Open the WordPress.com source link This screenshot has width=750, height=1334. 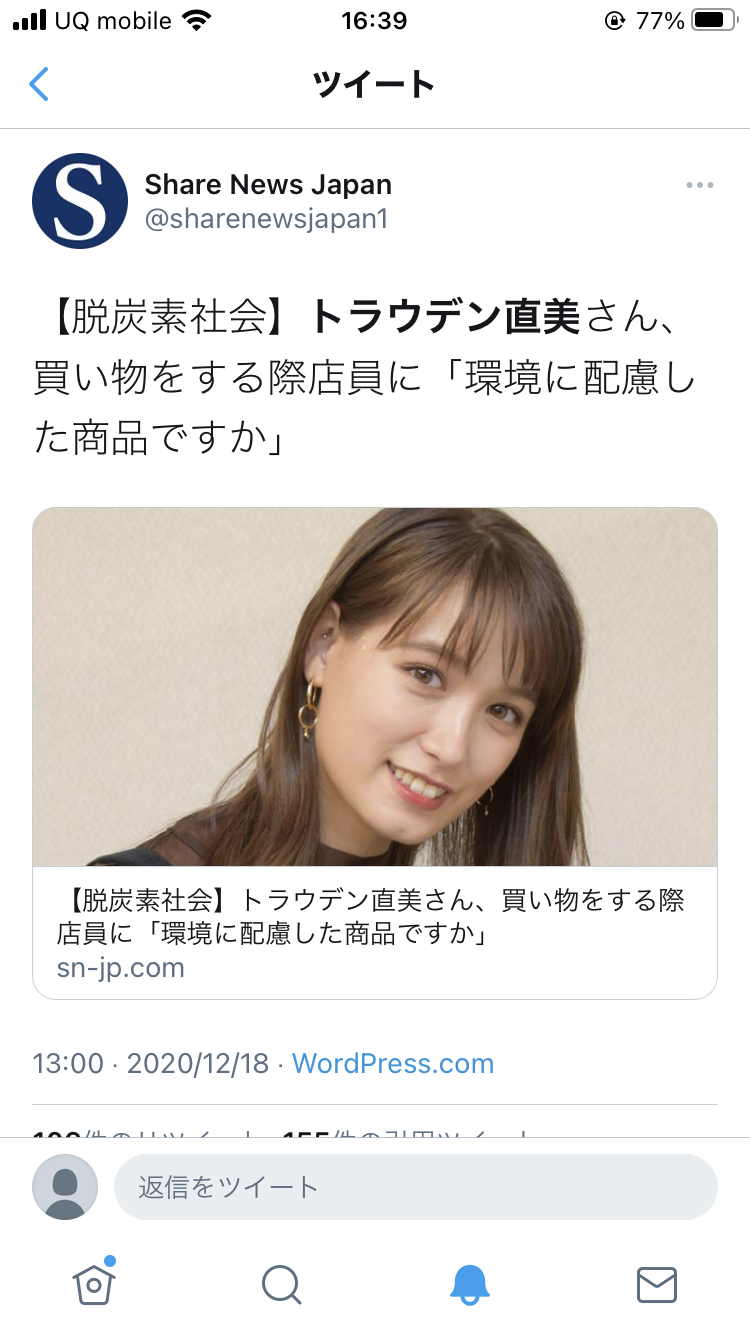[x=393, y=1063]
